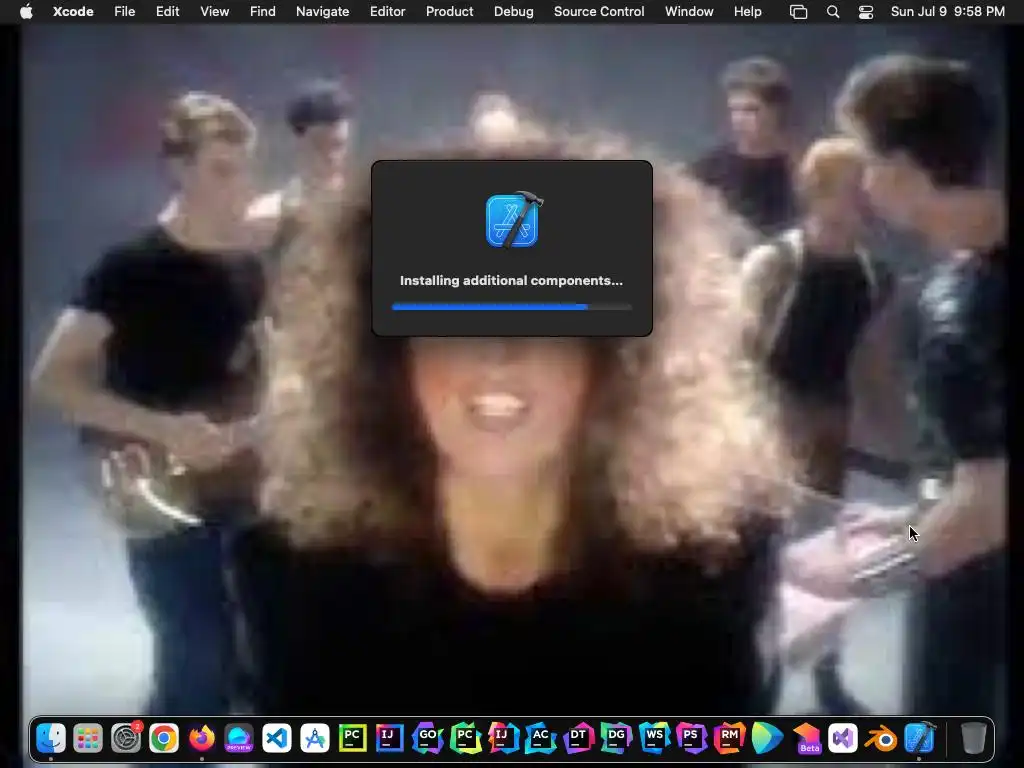Viewport: 1024px width, 768px height.
Task: Launch Firefox from the dock
Action: click(201, 739)
